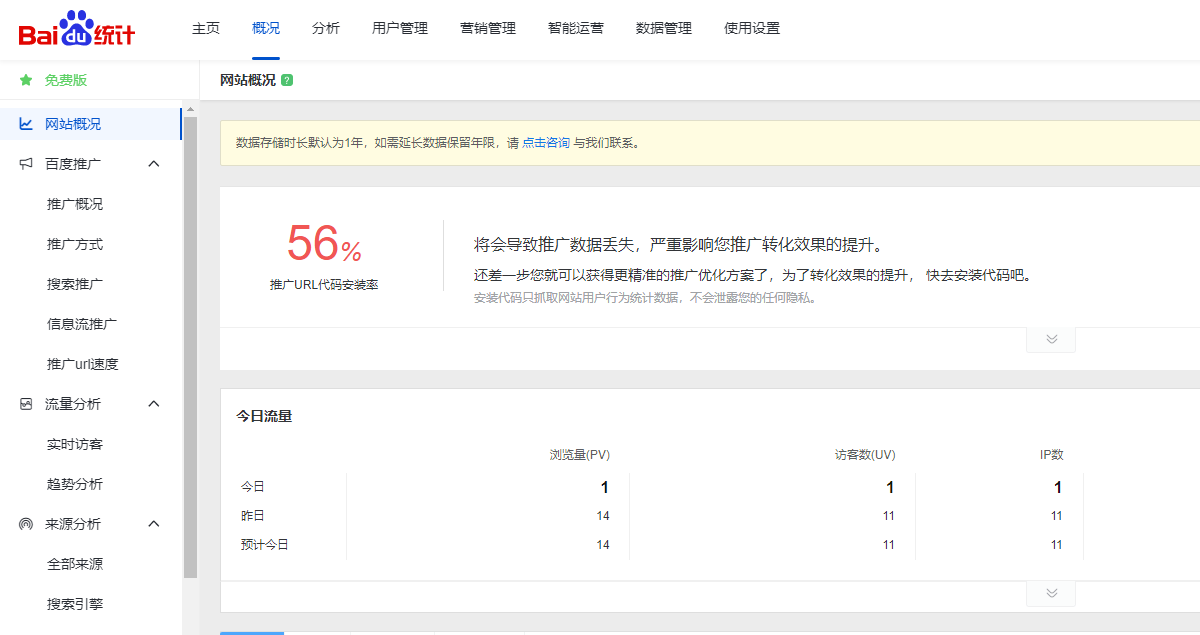
Task: Expand the 今日流量 panel double-chevron
Action: pos(1051,593)
